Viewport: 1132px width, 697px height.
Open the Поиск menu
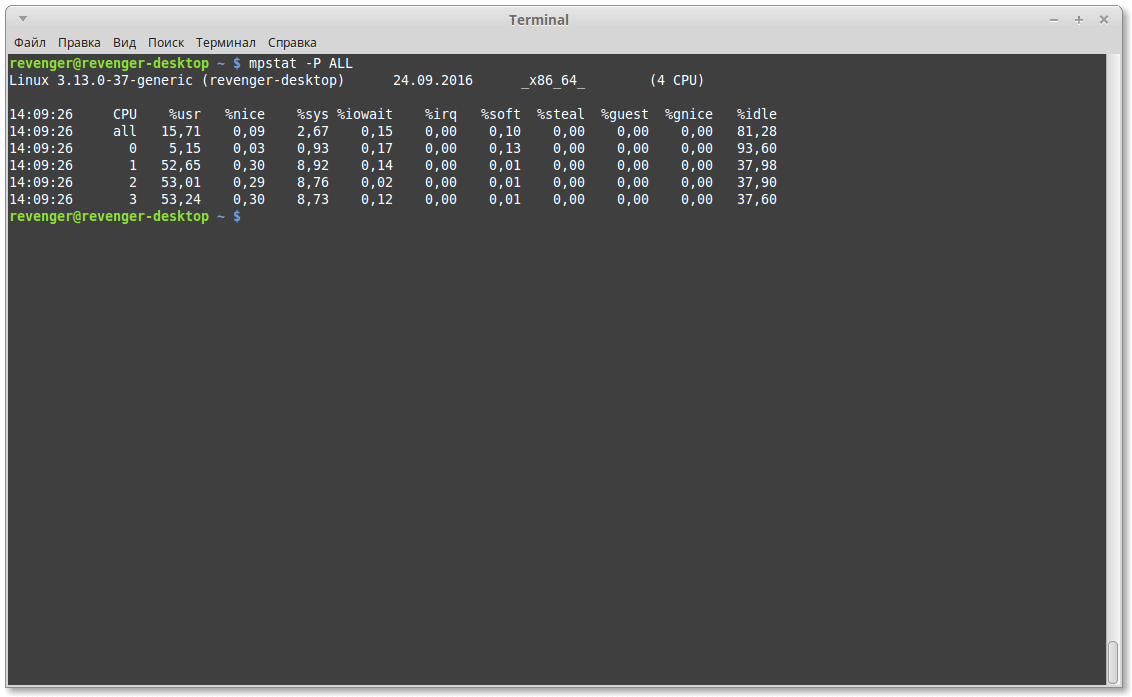[x=166, y=43]
